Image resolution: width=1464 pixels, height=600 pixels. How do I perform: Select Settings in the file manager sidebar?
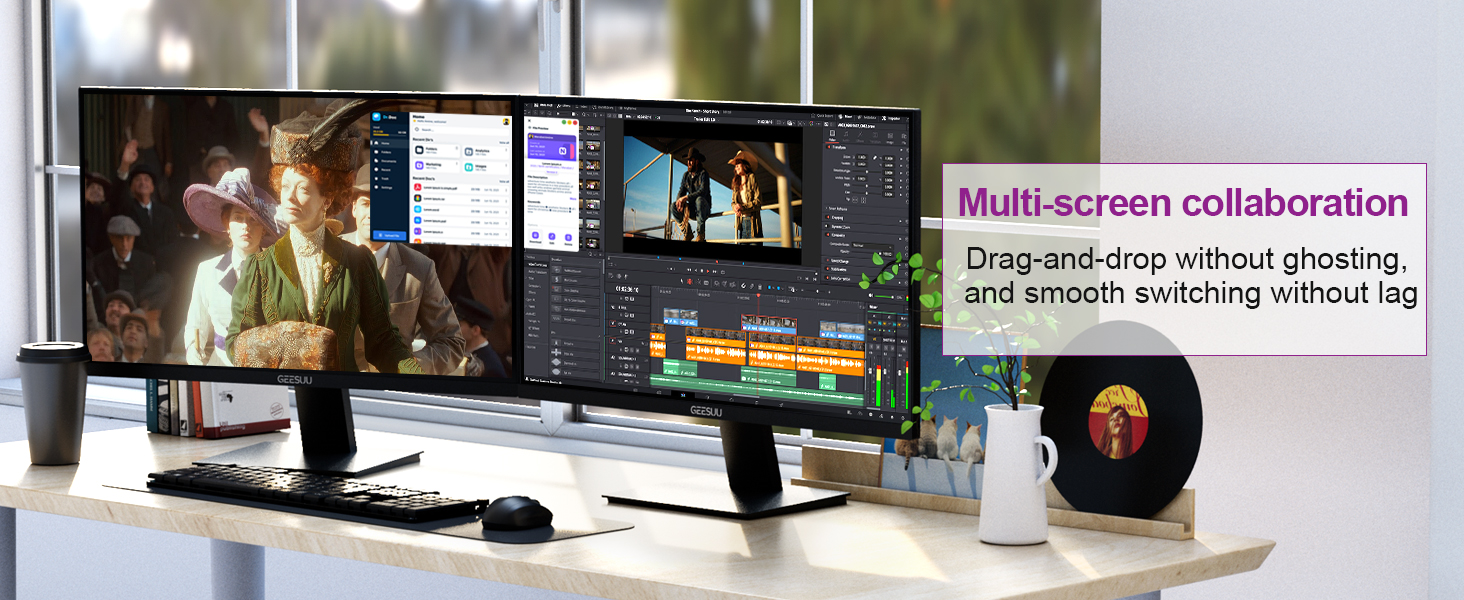tap(375, 187)
